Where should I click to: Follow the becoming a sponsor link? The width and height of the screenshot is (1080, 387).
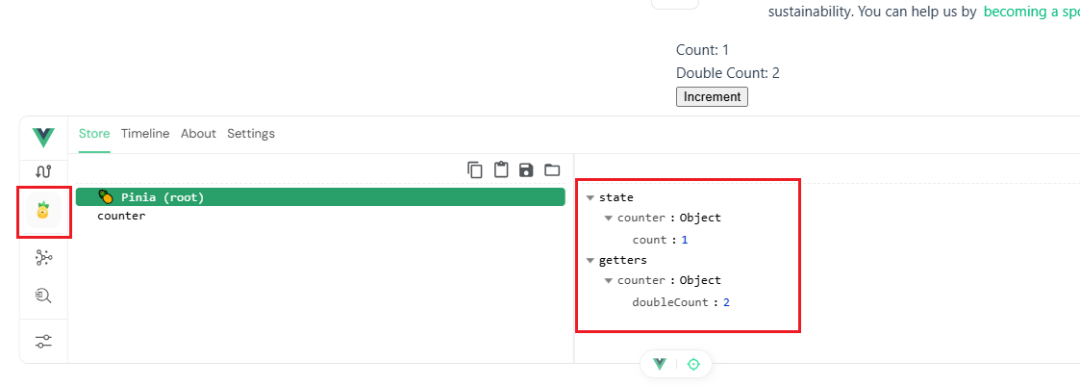[1031, 12]
